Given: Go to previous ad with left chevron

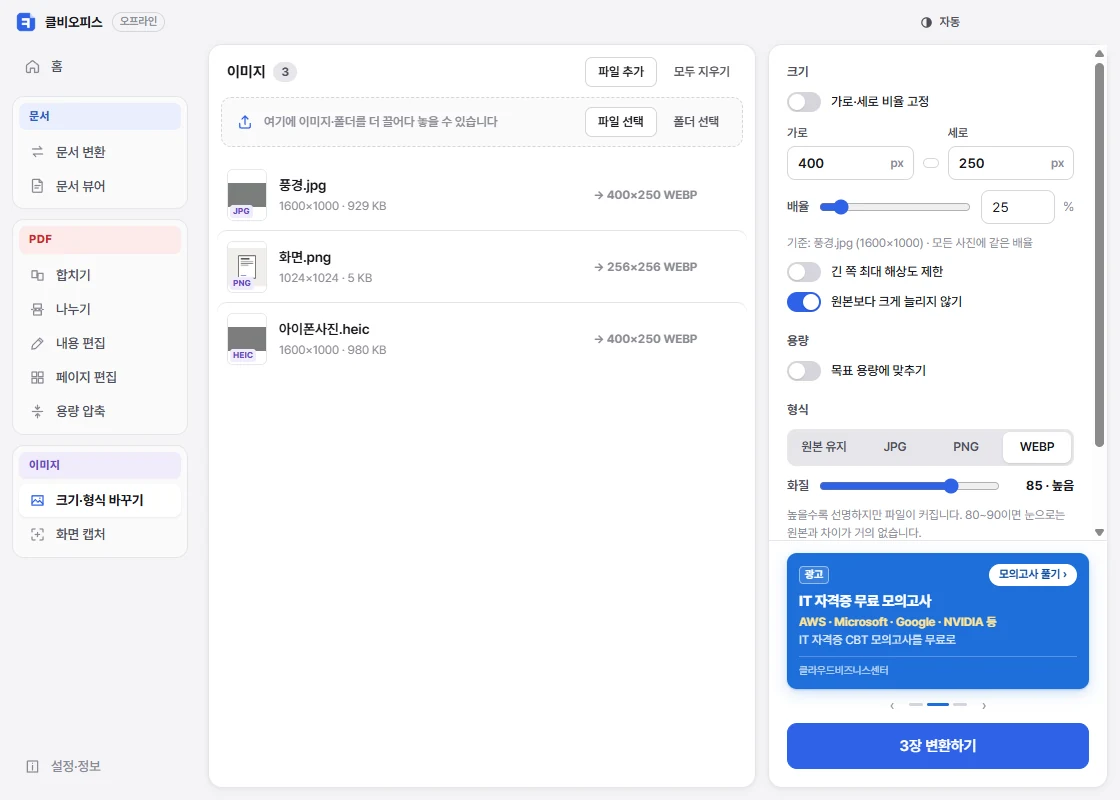Looking at the screenshot, I should pos(891,706).
